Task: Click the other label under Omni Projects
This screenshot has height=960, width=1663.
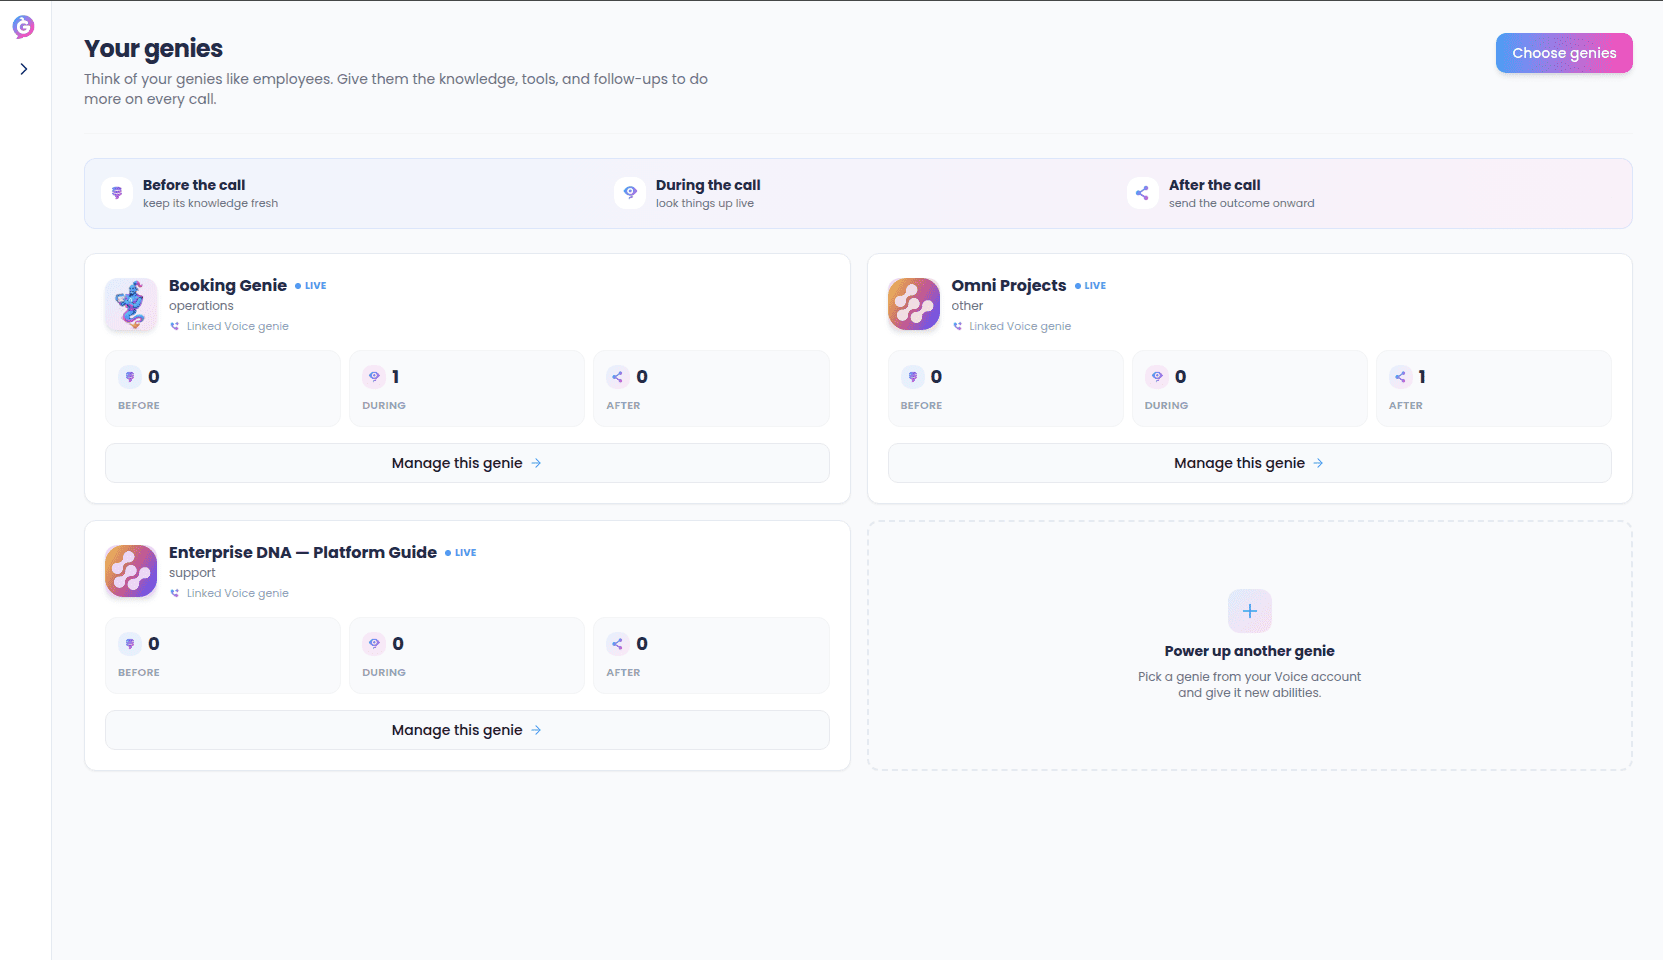Action: (x=967, y=306)
